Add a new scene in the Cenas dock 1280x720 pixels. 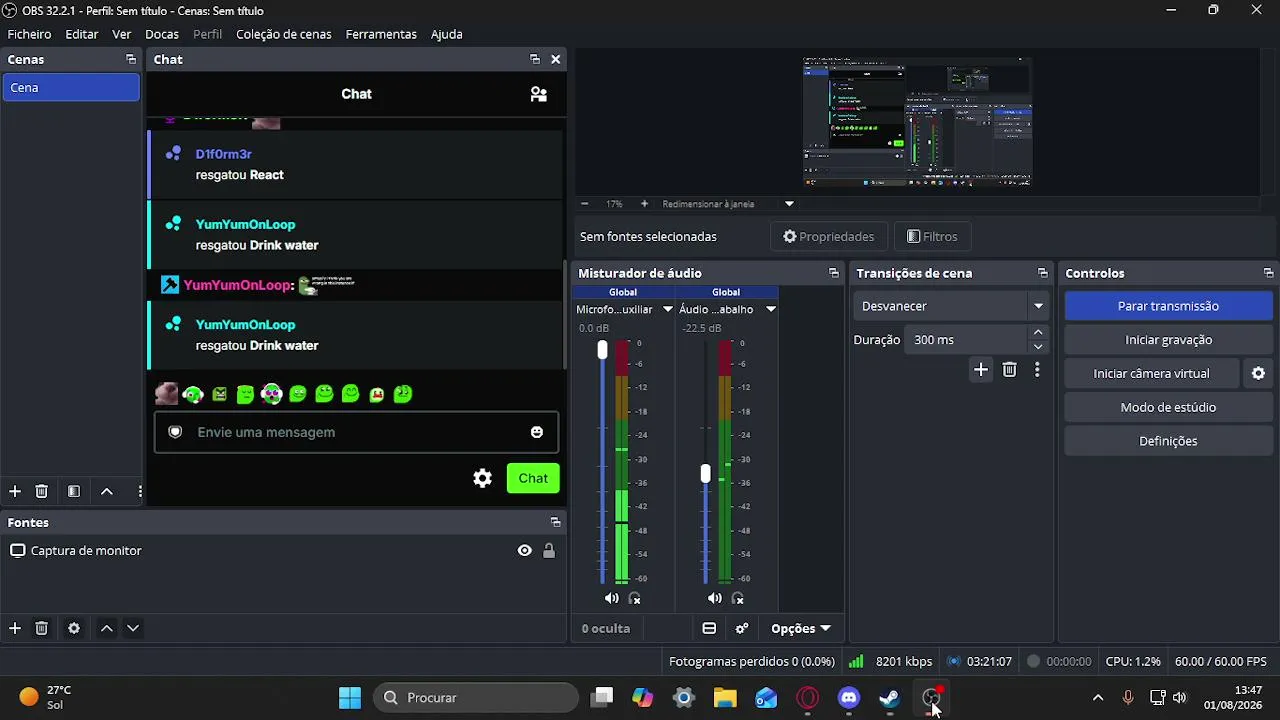[15, 491]
